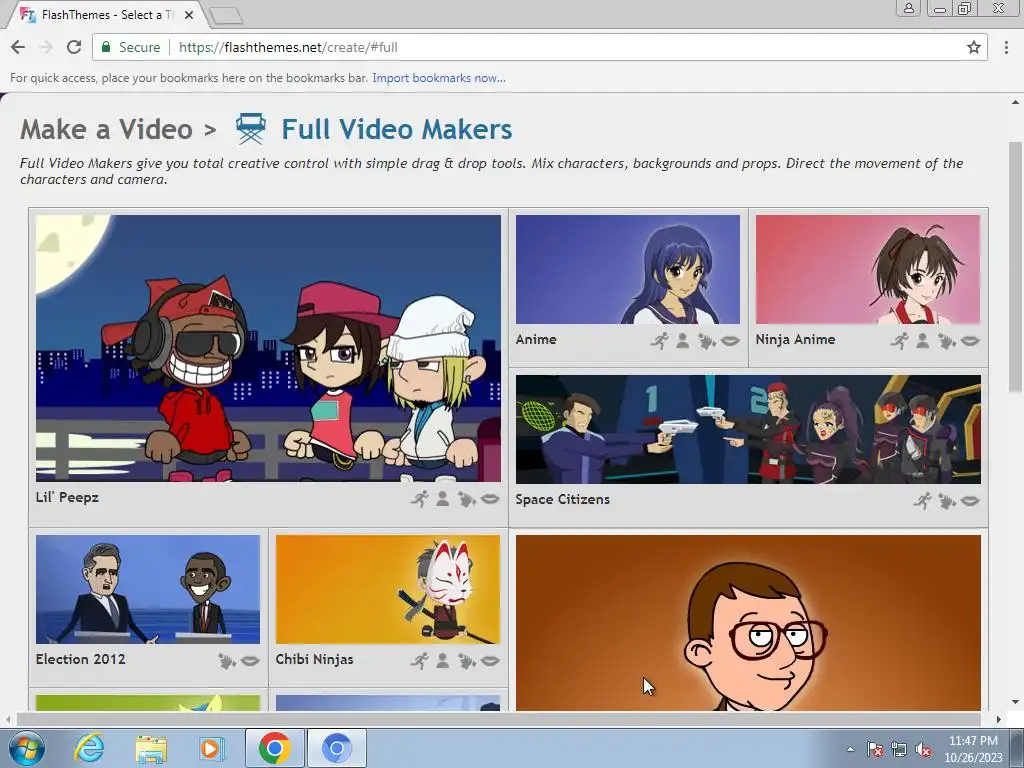The height and width of the screenshot is (768, 1024).
Task: Launch Internet Explorer from the taskbar
Action: [x=89, y=748]
